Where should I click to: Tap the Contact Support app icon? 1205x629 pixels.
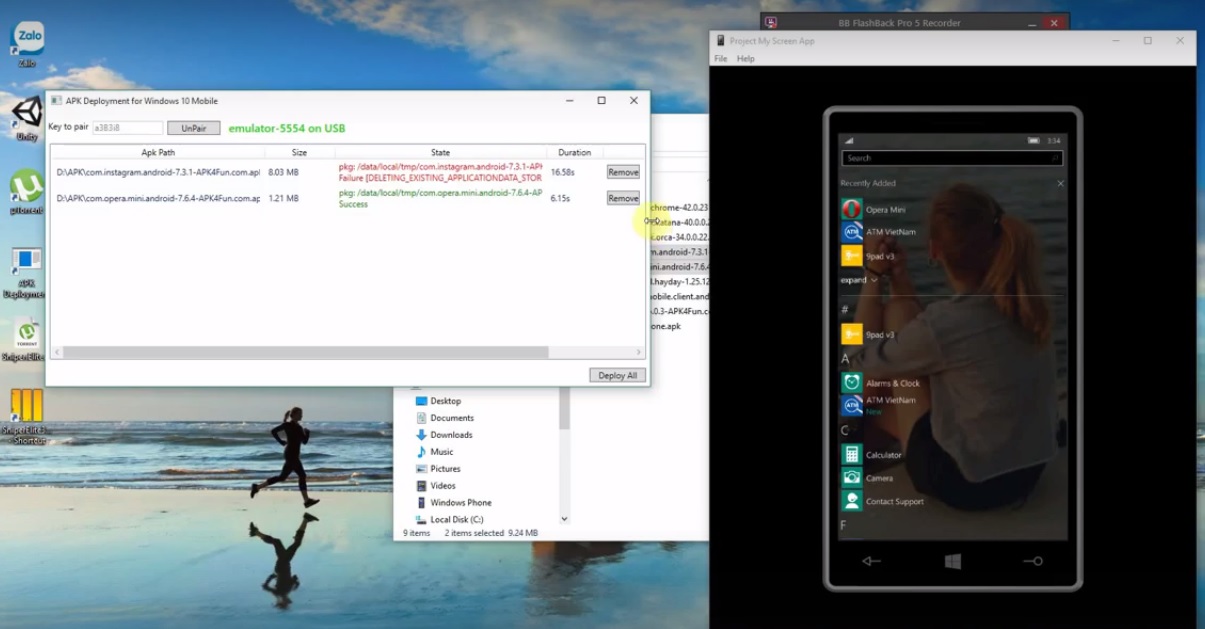(852, 501)
